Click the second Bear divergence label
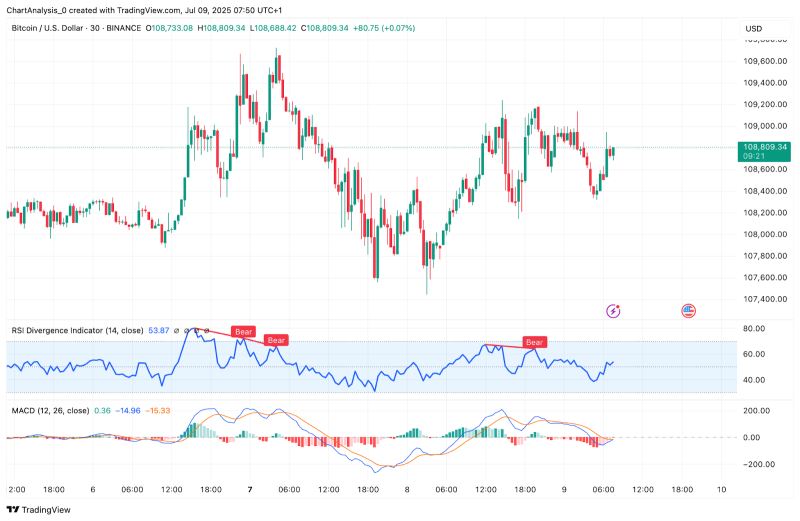Image resolution: width=800 pixels, height=521 pixels. coord(276,341)
